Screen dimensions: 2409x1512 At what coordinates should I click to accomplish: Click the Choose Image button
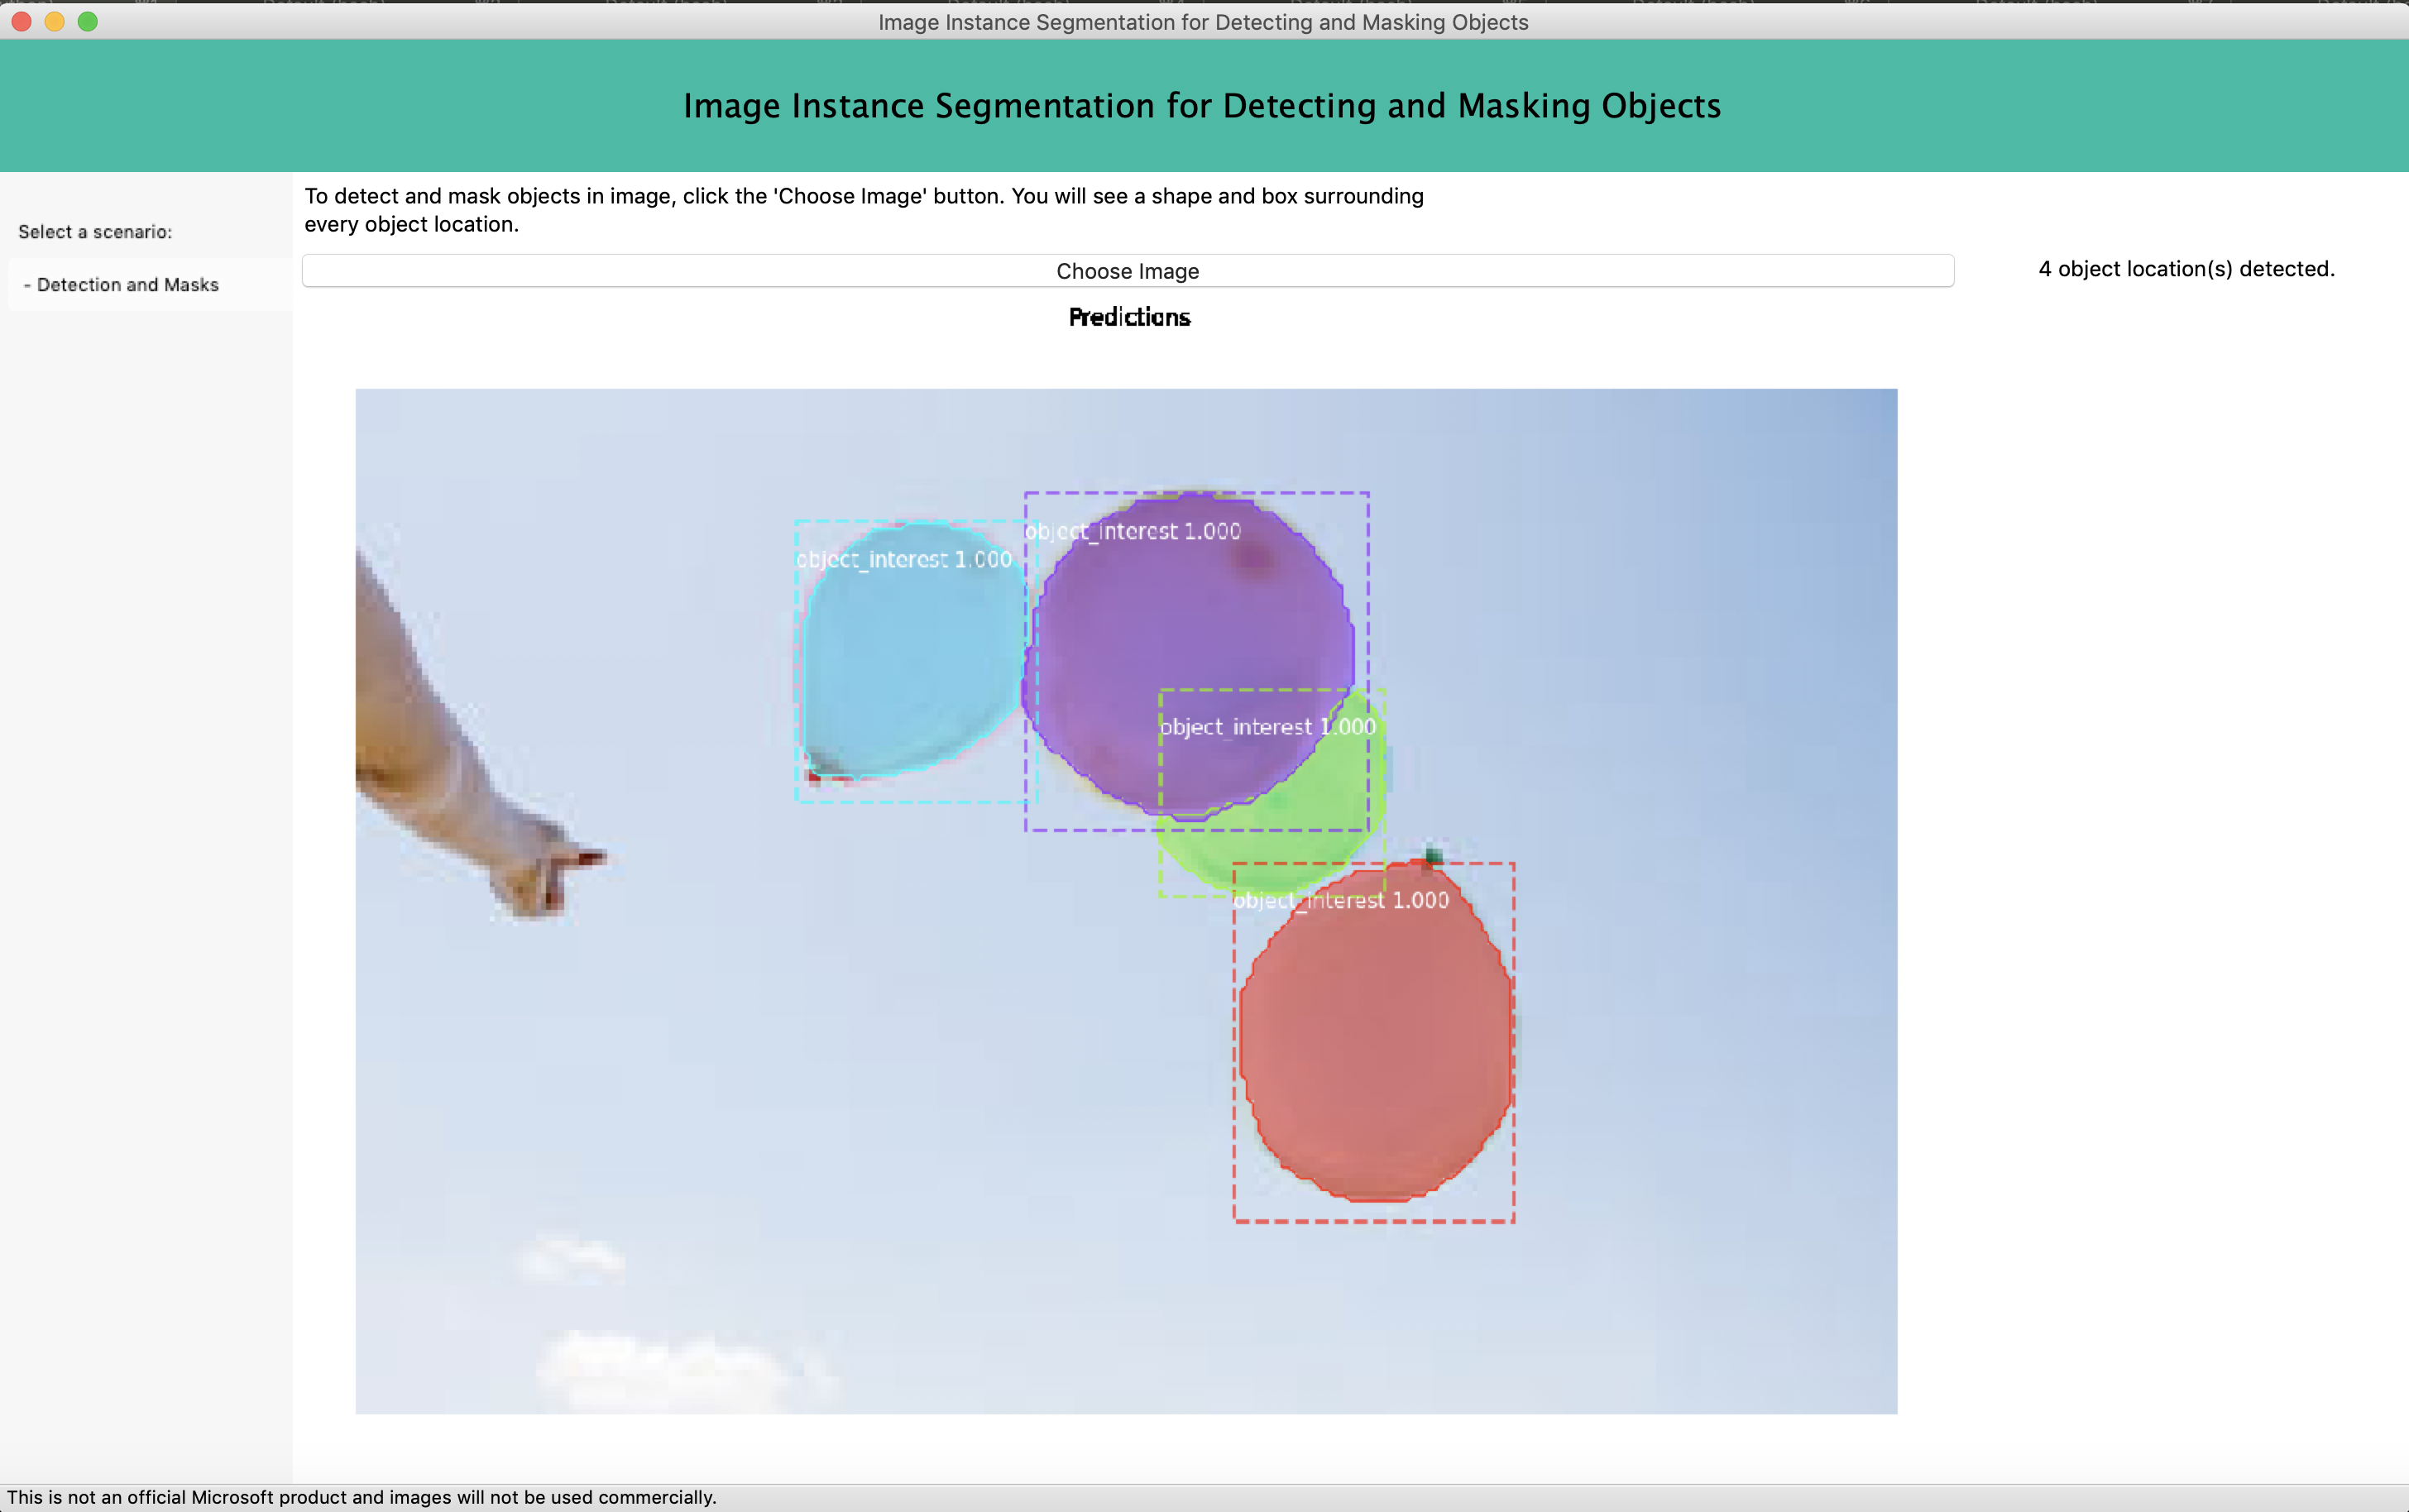click(1127, 271)
